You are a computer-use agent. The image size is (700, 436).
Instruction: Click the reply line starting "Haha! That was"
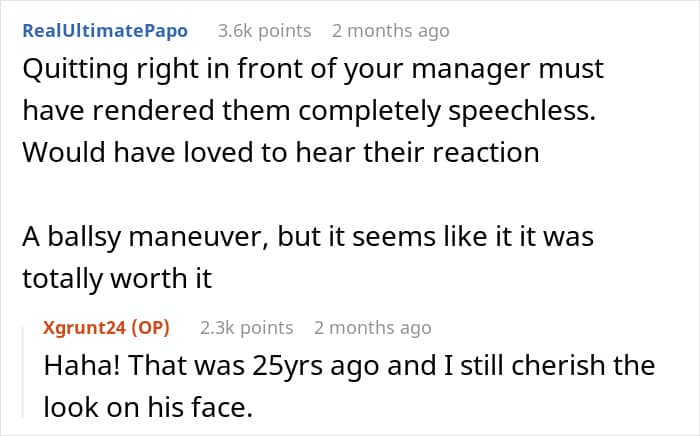tap(348, 366)
